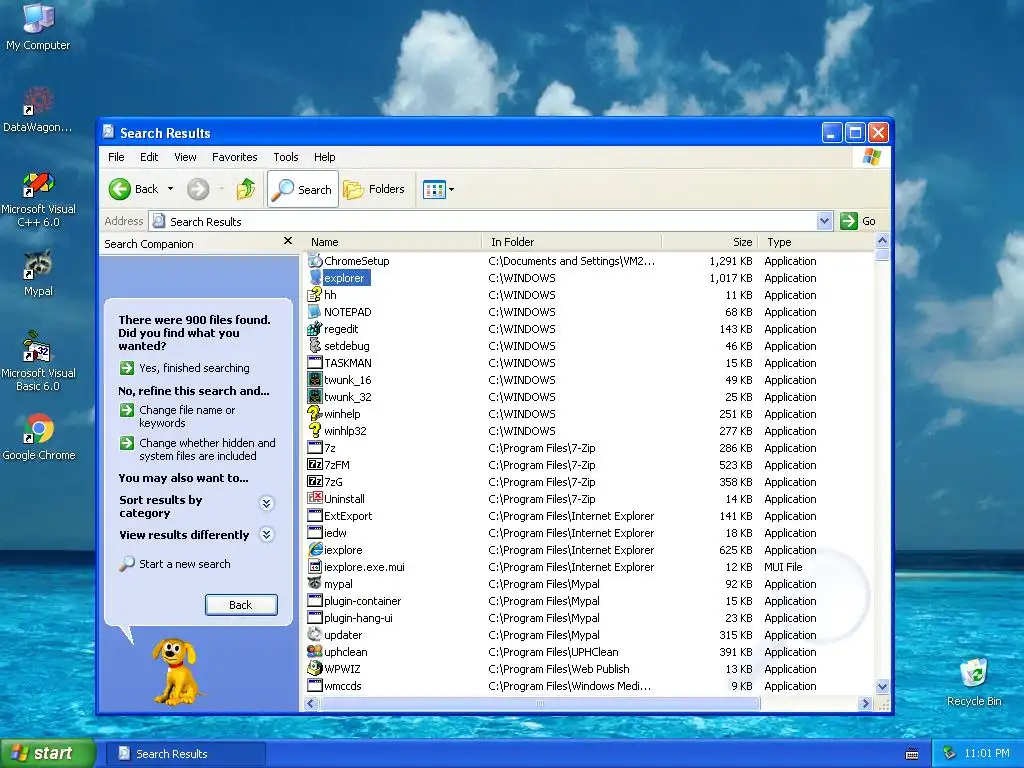1024x768 pixels.
Task: Click the horizontal scrollbar right arrow
Action: (x=865, y=703)
